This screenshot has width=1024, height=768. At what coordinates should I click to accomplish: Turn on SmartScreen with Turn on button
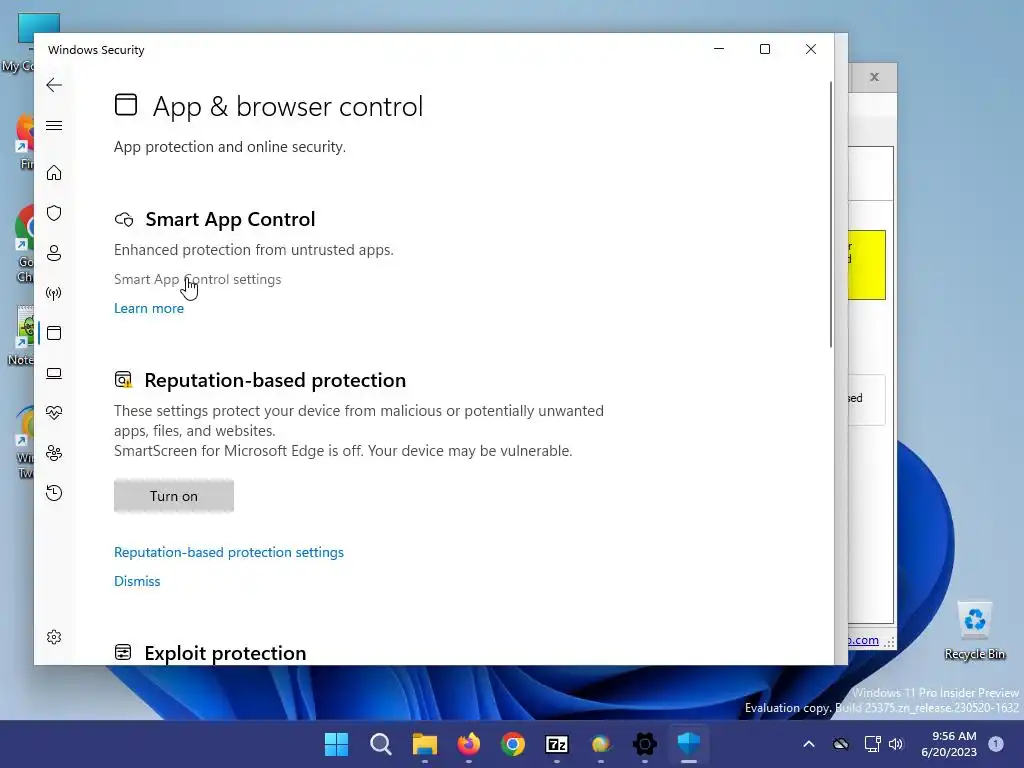174,496
